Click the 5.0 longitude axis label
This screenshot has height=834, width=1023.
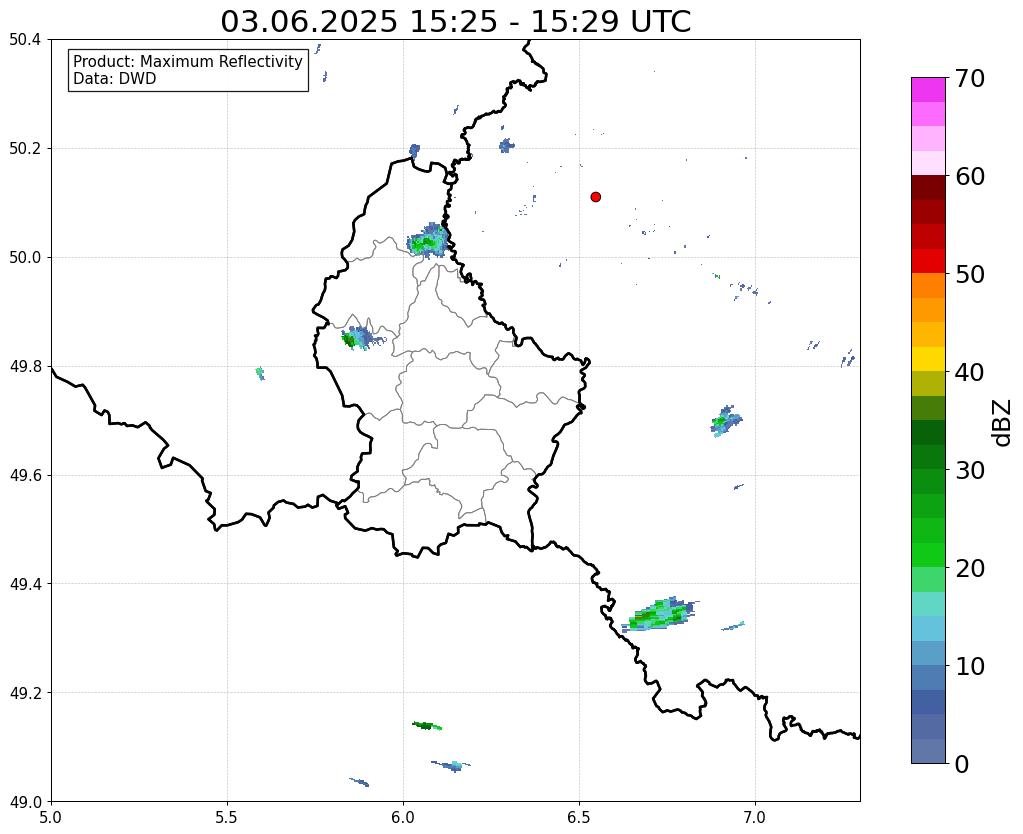pos(51,817)
